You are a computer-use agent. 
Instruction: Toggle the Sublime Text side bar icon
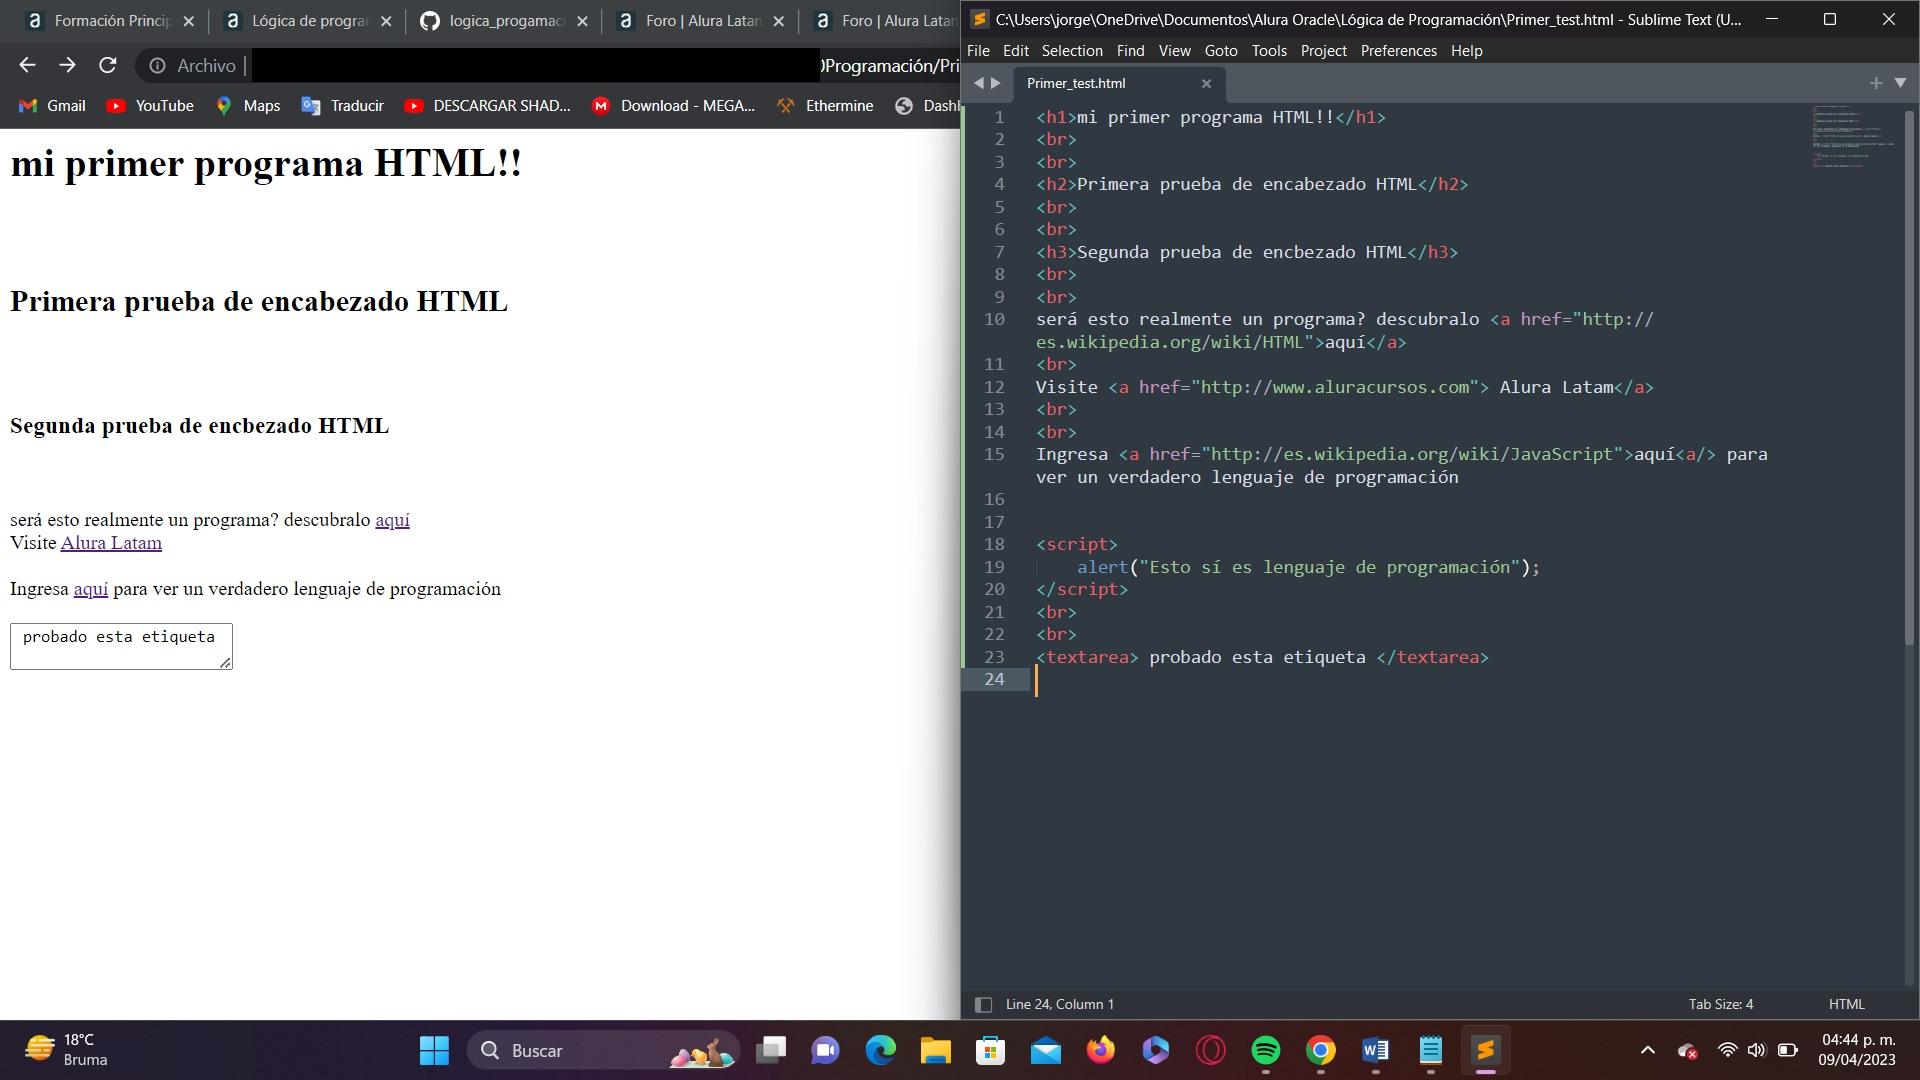[x=983, y=1004]
